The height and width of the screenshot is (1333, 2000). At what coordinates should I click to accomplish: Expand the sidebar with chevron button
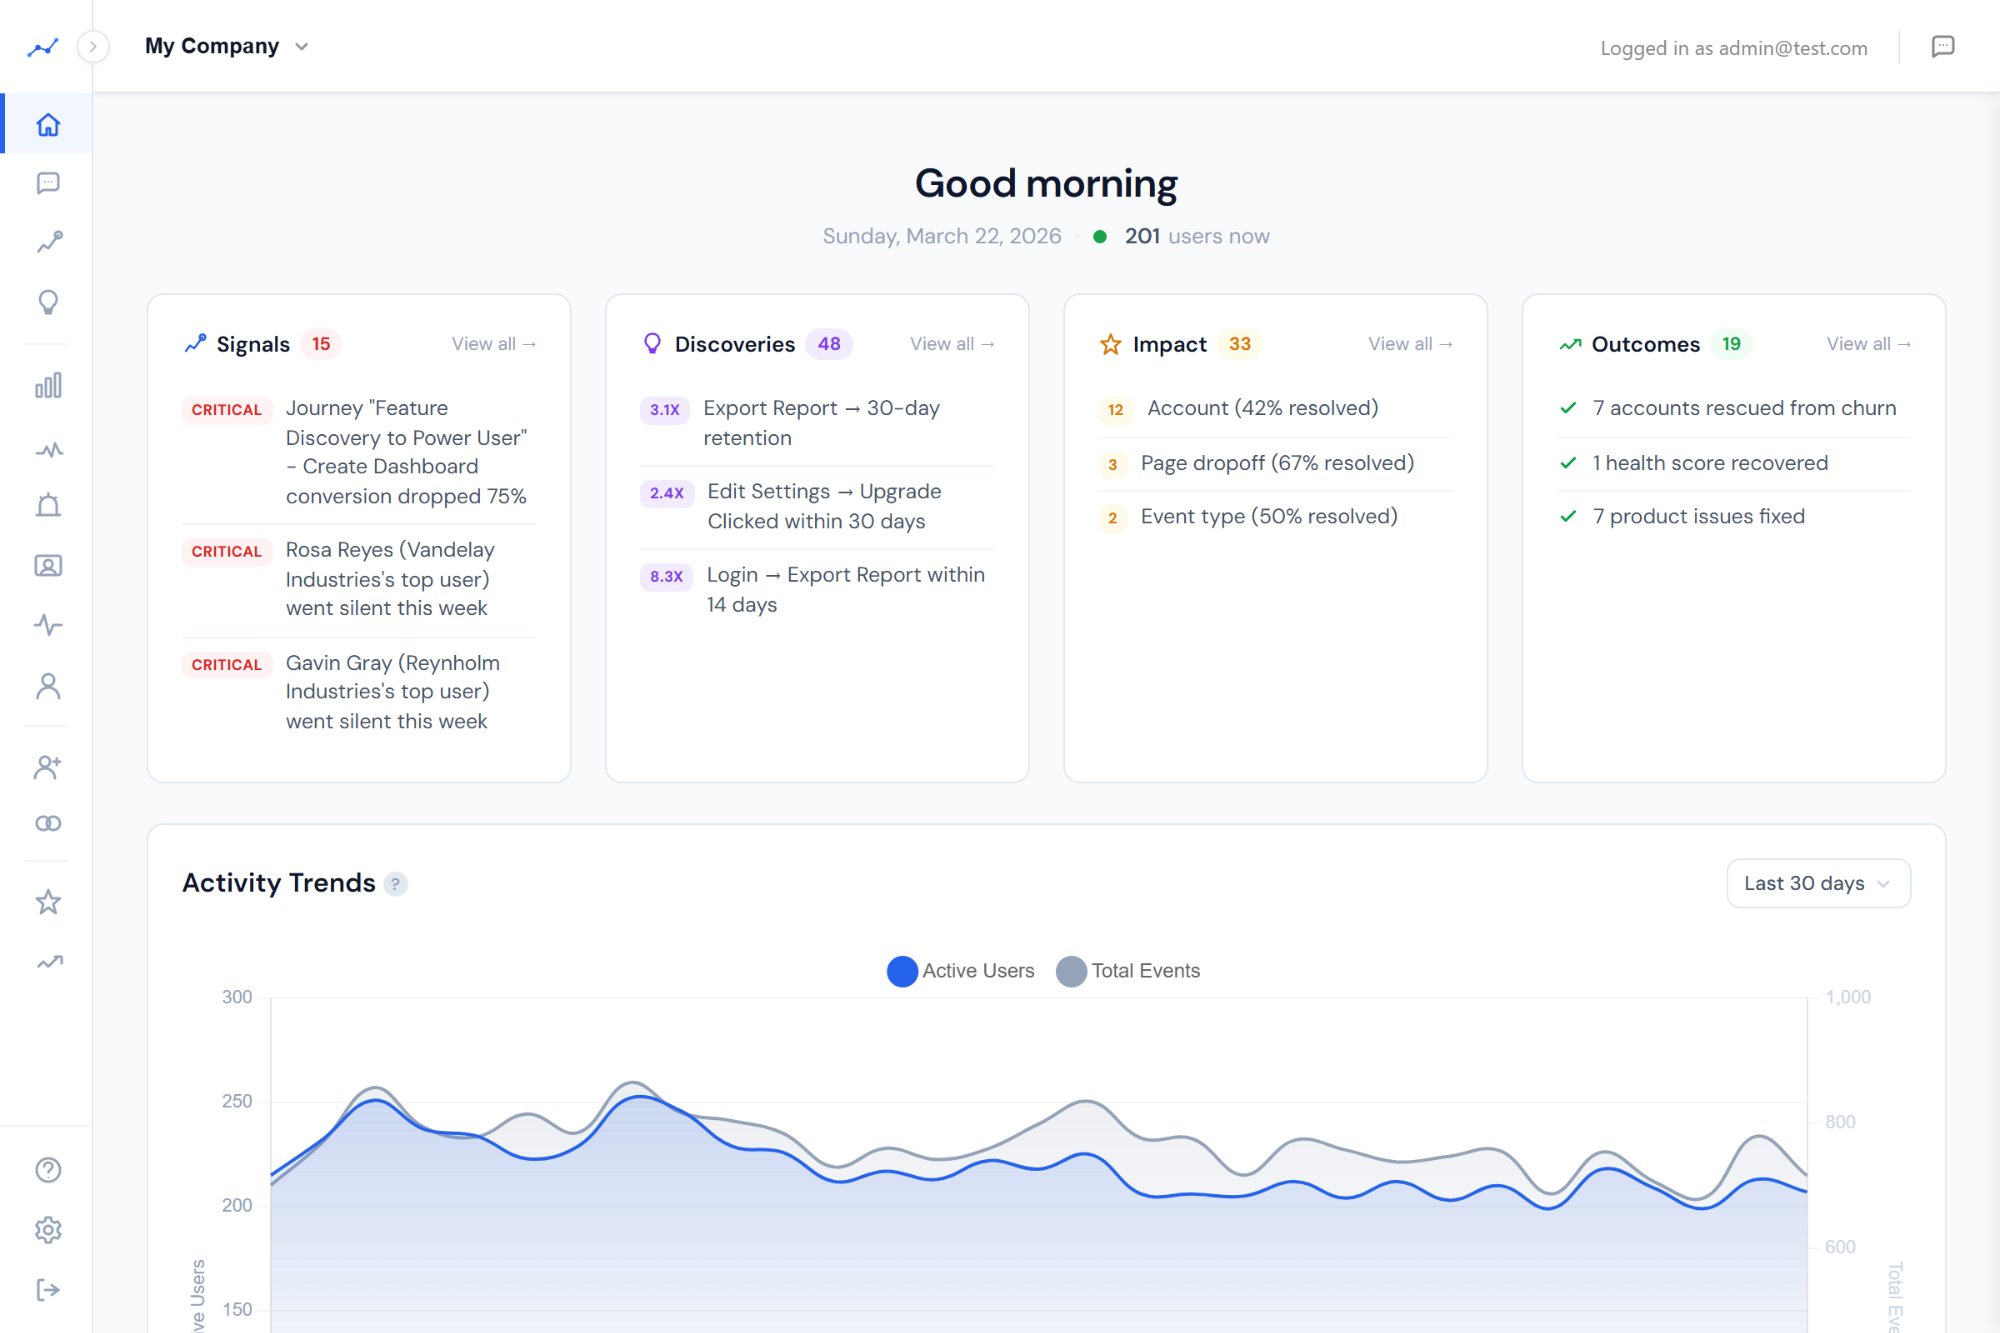tap(93, 47)
